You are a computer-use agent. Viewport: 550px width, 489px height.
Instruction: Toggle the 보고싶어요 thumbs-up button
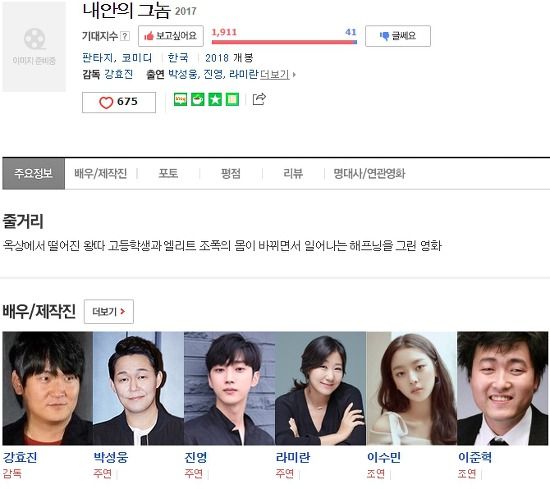(x=171, y=36)
